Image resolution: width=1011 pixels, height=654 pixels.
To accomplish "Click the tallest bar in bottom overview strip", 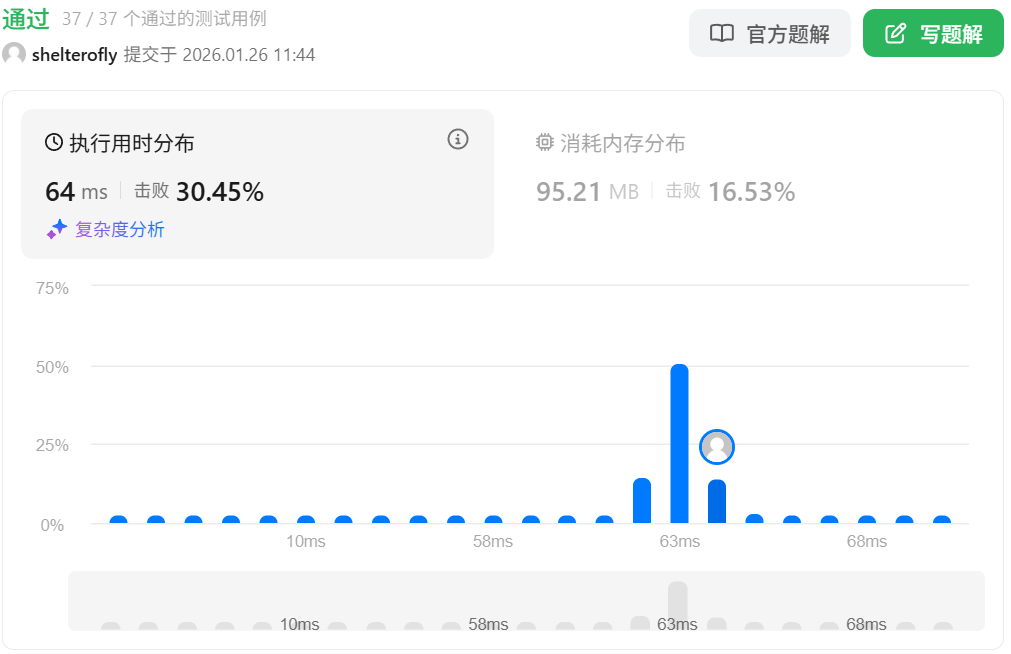I will click(678, 605).
